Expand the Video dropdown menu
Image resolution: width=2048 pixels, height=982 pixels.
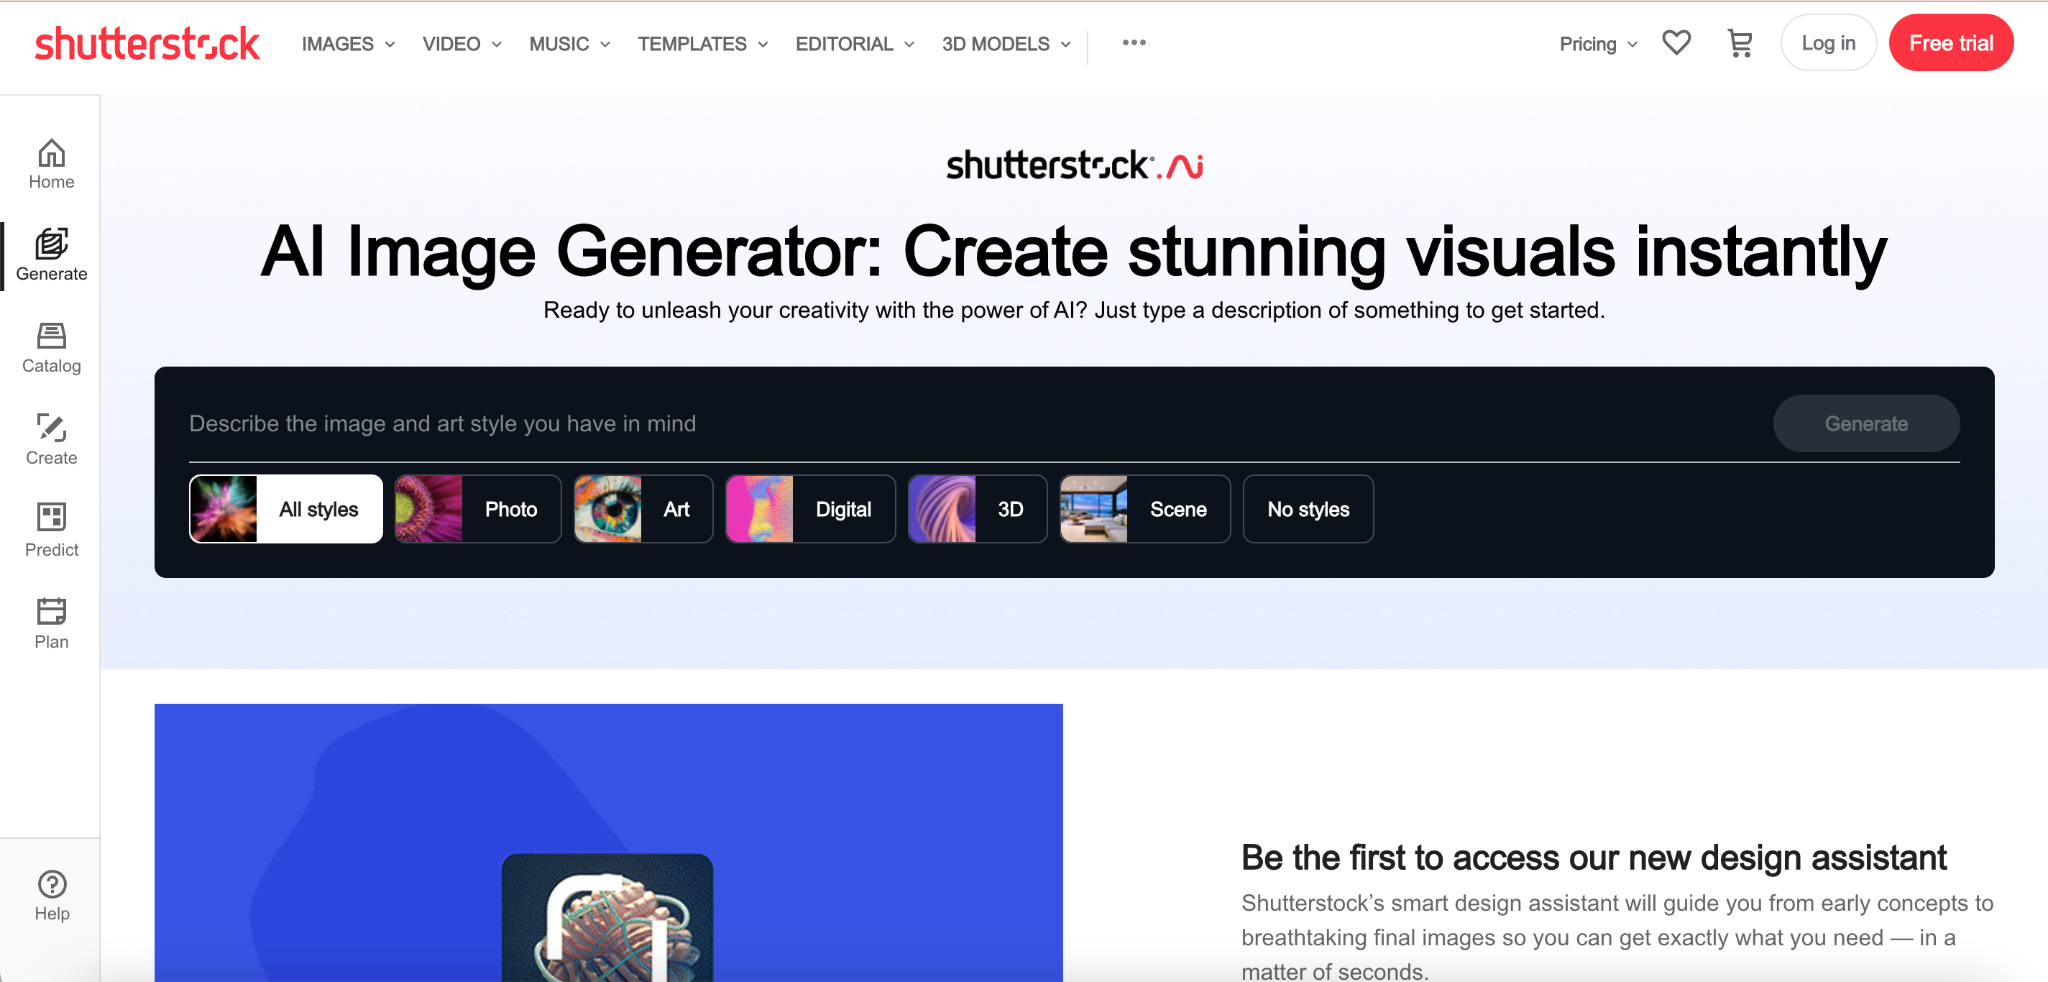(462, 44)
